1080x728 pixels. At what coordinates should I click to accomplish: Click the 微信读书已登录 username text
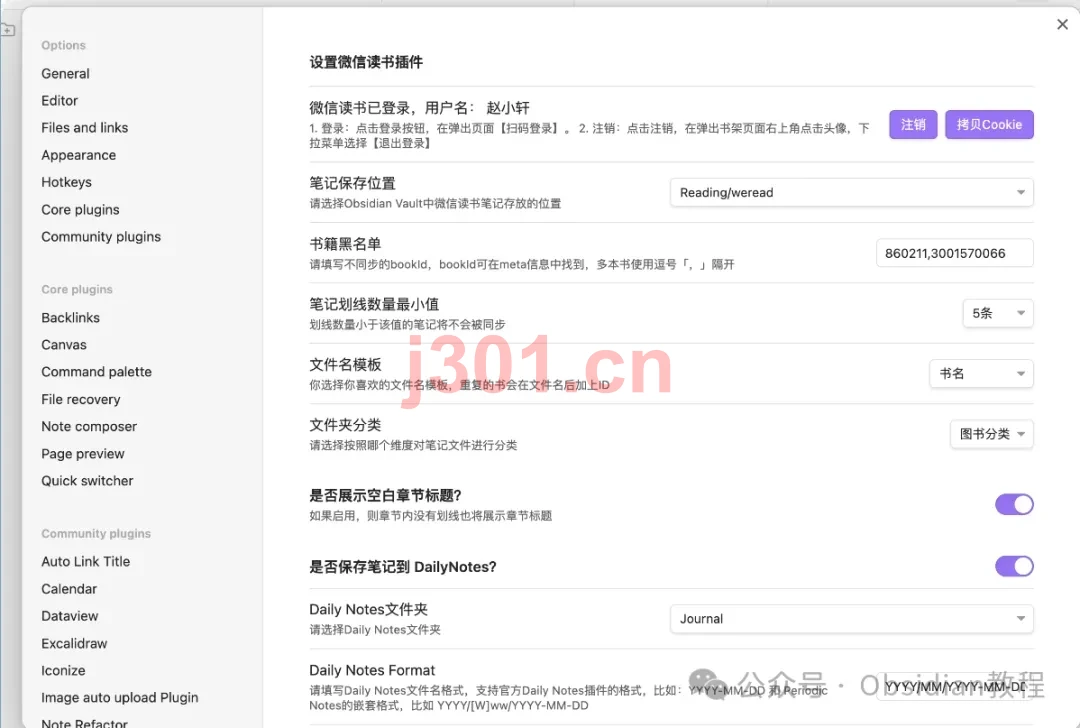(x=419, y=107)
